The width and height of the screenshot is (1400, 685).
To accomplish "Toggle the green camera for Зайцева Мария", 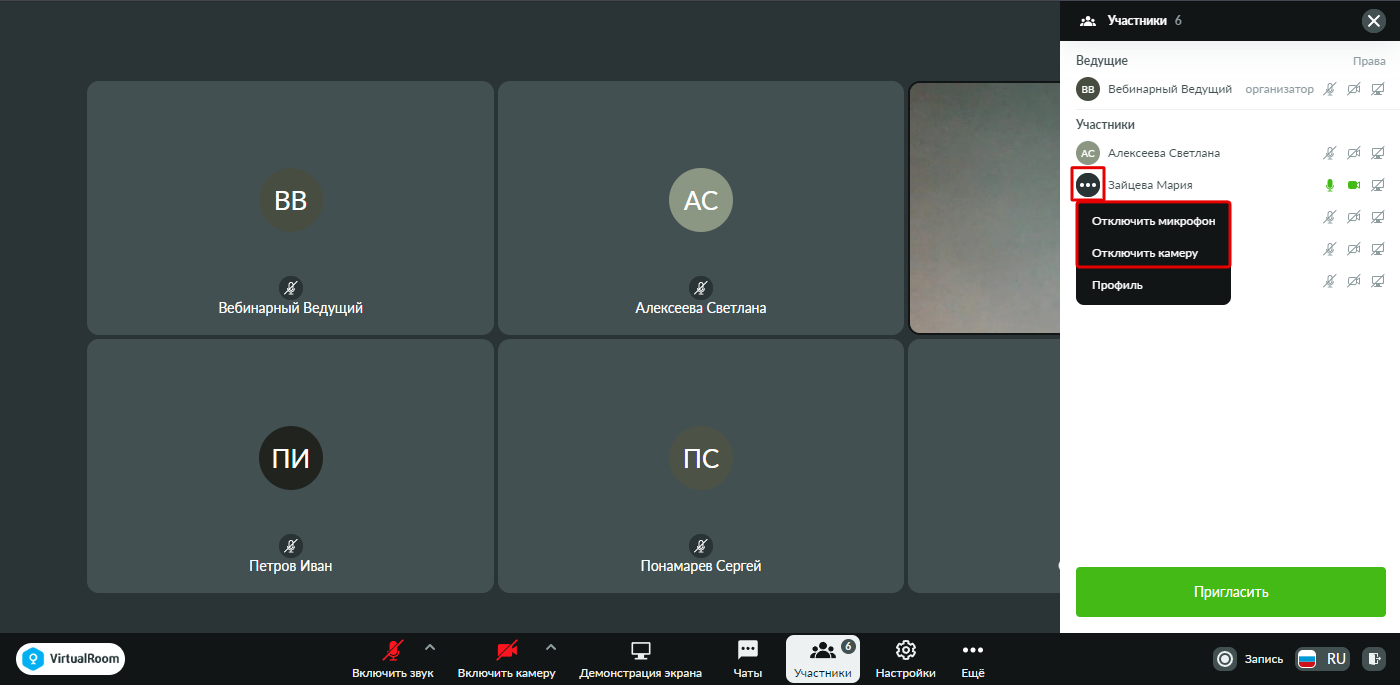I will (x=1354, y=185).
